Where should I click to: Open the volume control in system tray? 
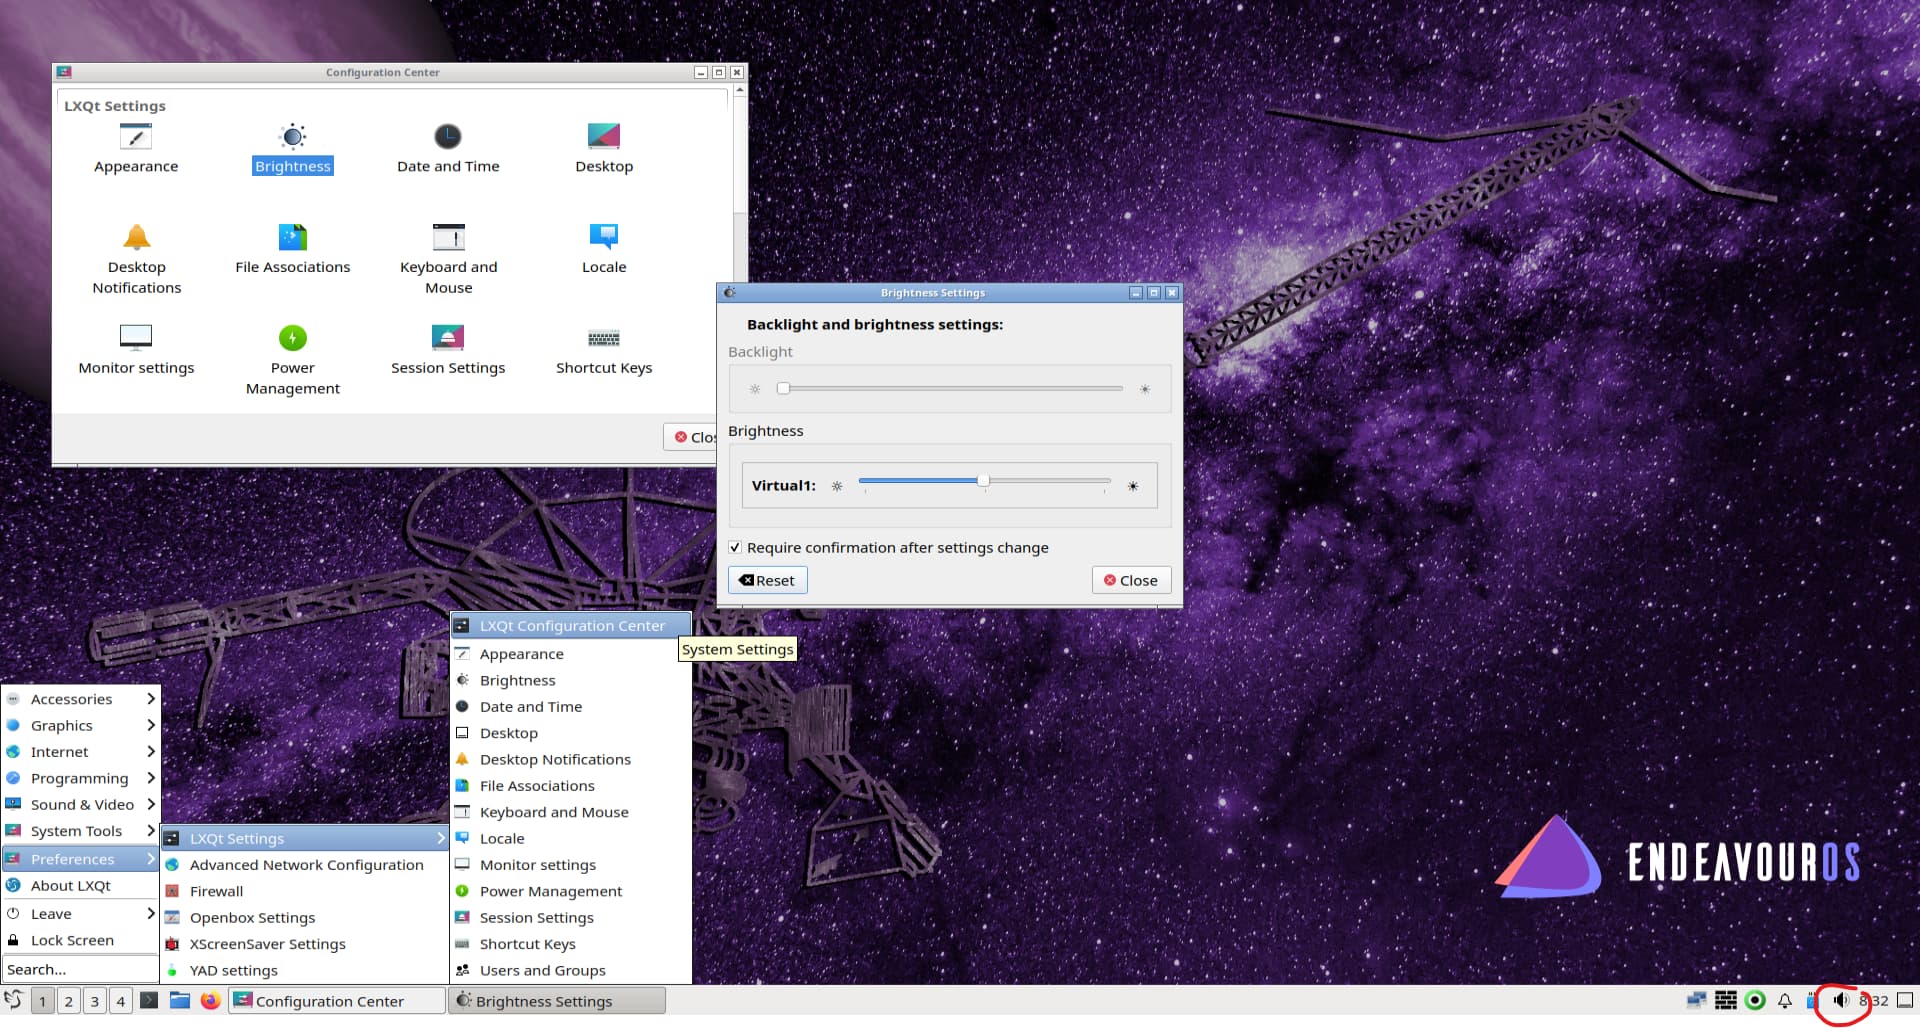(1841, 1000)
